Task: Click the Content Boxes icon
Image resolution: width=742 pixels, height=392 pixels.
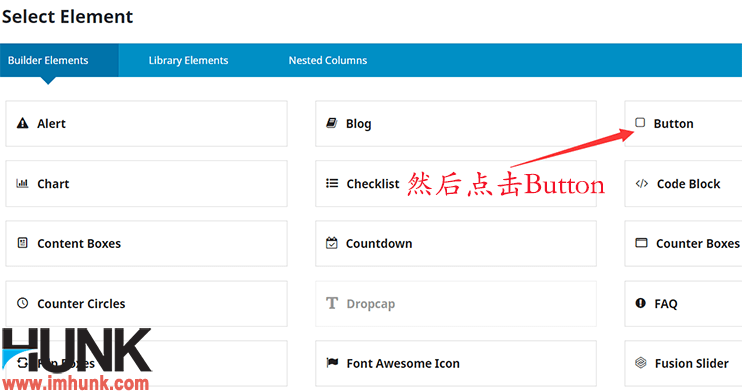Action: 22,243
